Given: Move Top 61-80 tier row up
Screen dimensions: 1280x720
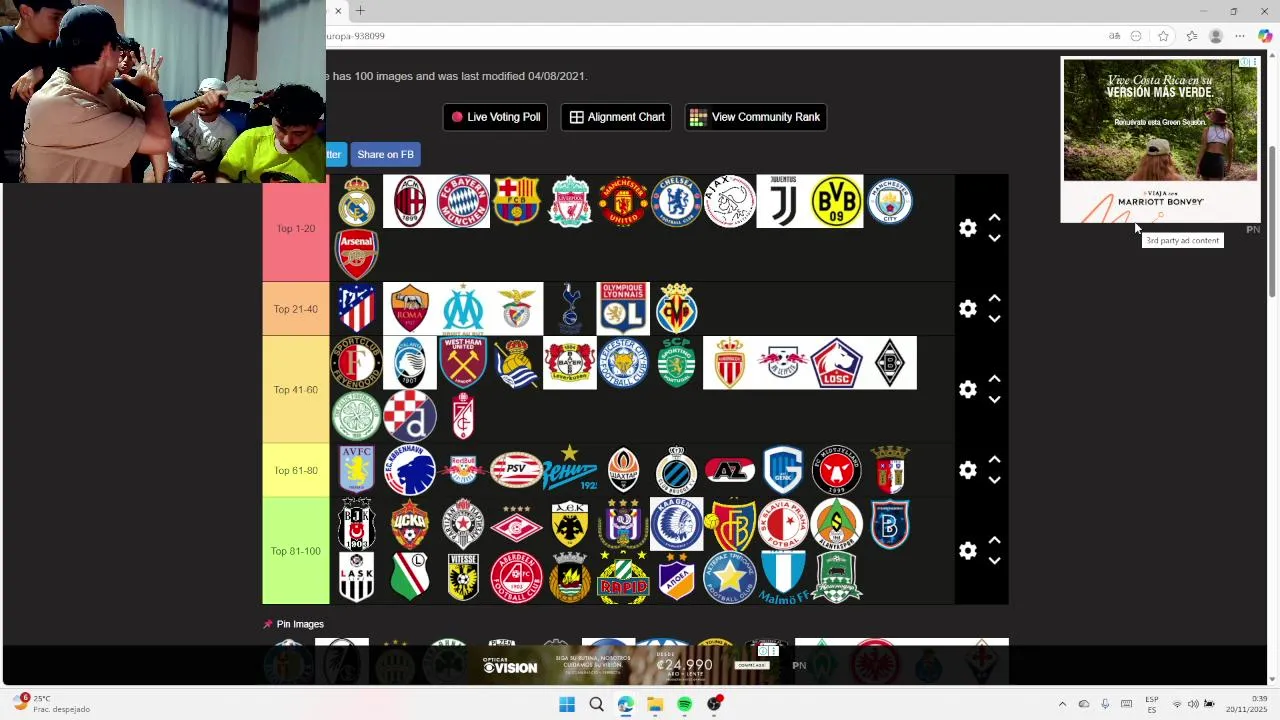Looking at the screenshot, I should click(994, 460).
